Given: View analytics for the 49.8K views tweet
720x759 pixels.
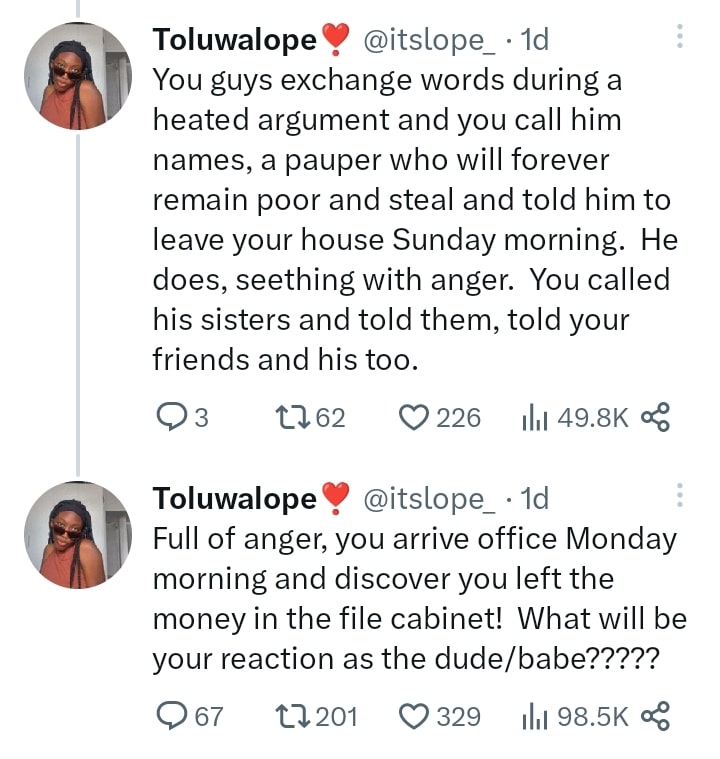Looking at the screenshot, I should [x=530, y=417].
